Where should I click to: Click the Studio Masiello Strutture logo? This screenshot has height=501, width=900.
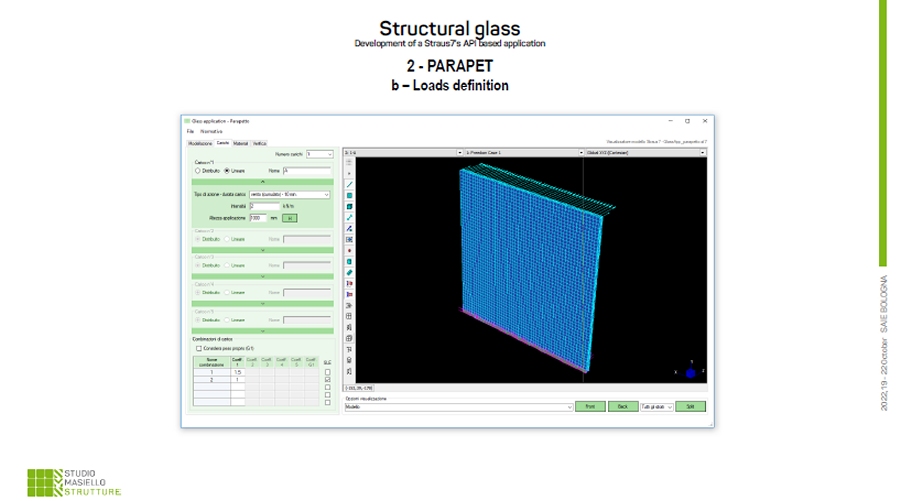point(75,479)
